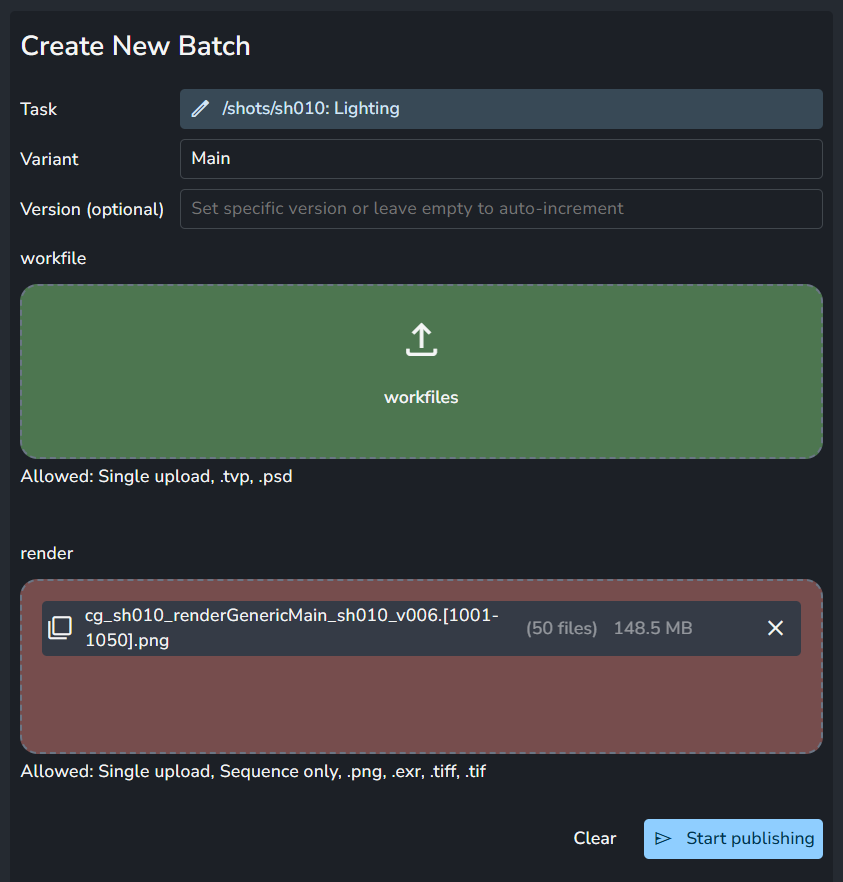The image size is (843, 882).
Task: Click the Clear button
Action: (594, 839)
